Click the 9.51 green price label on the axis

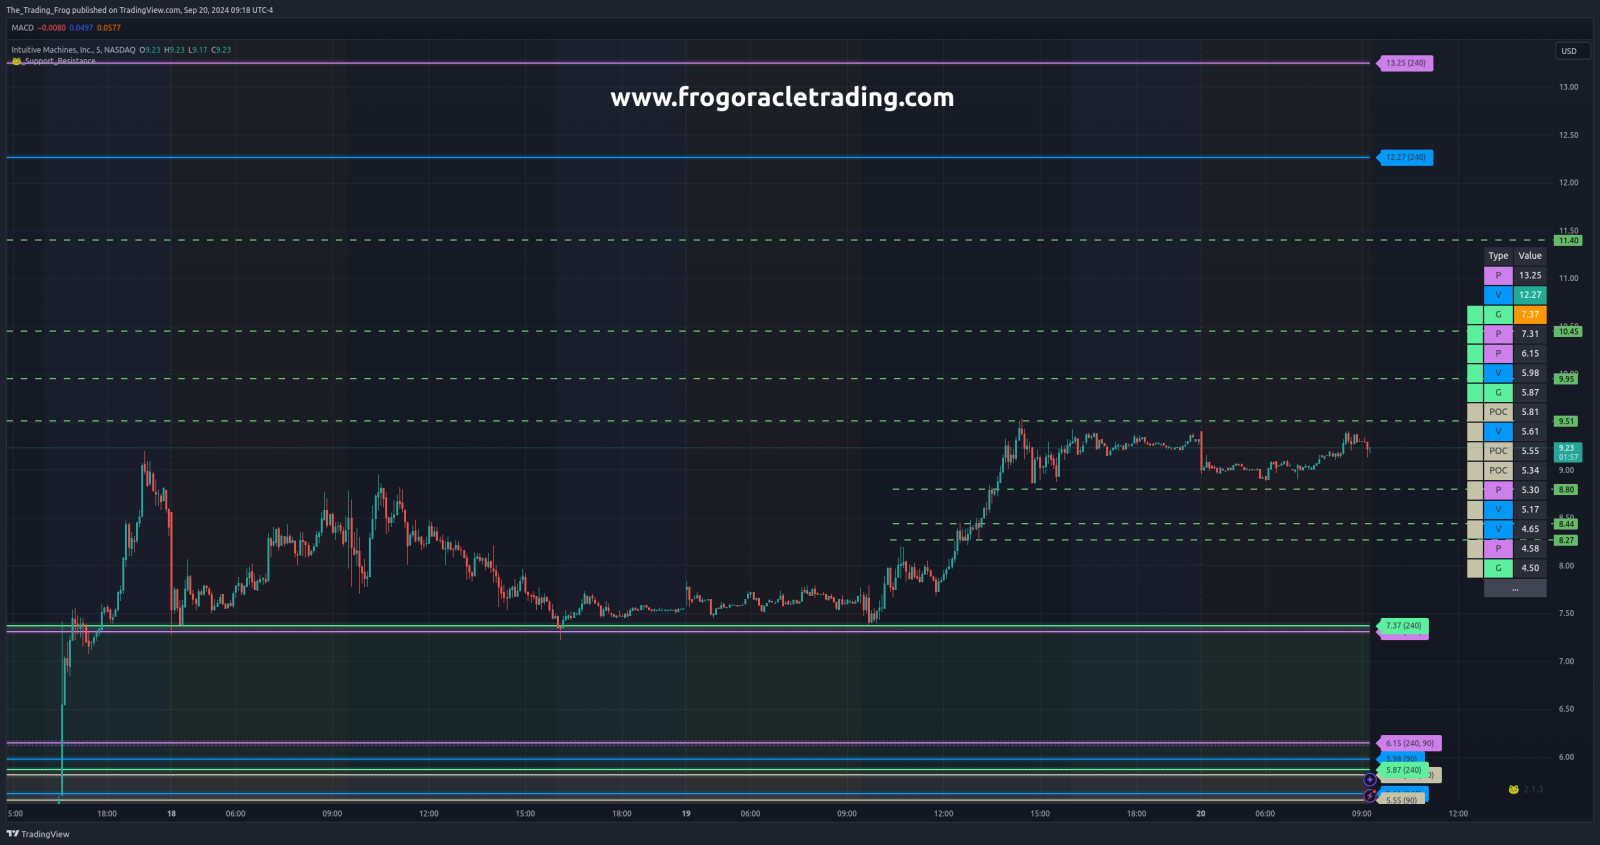click(x=1566, y=421)
